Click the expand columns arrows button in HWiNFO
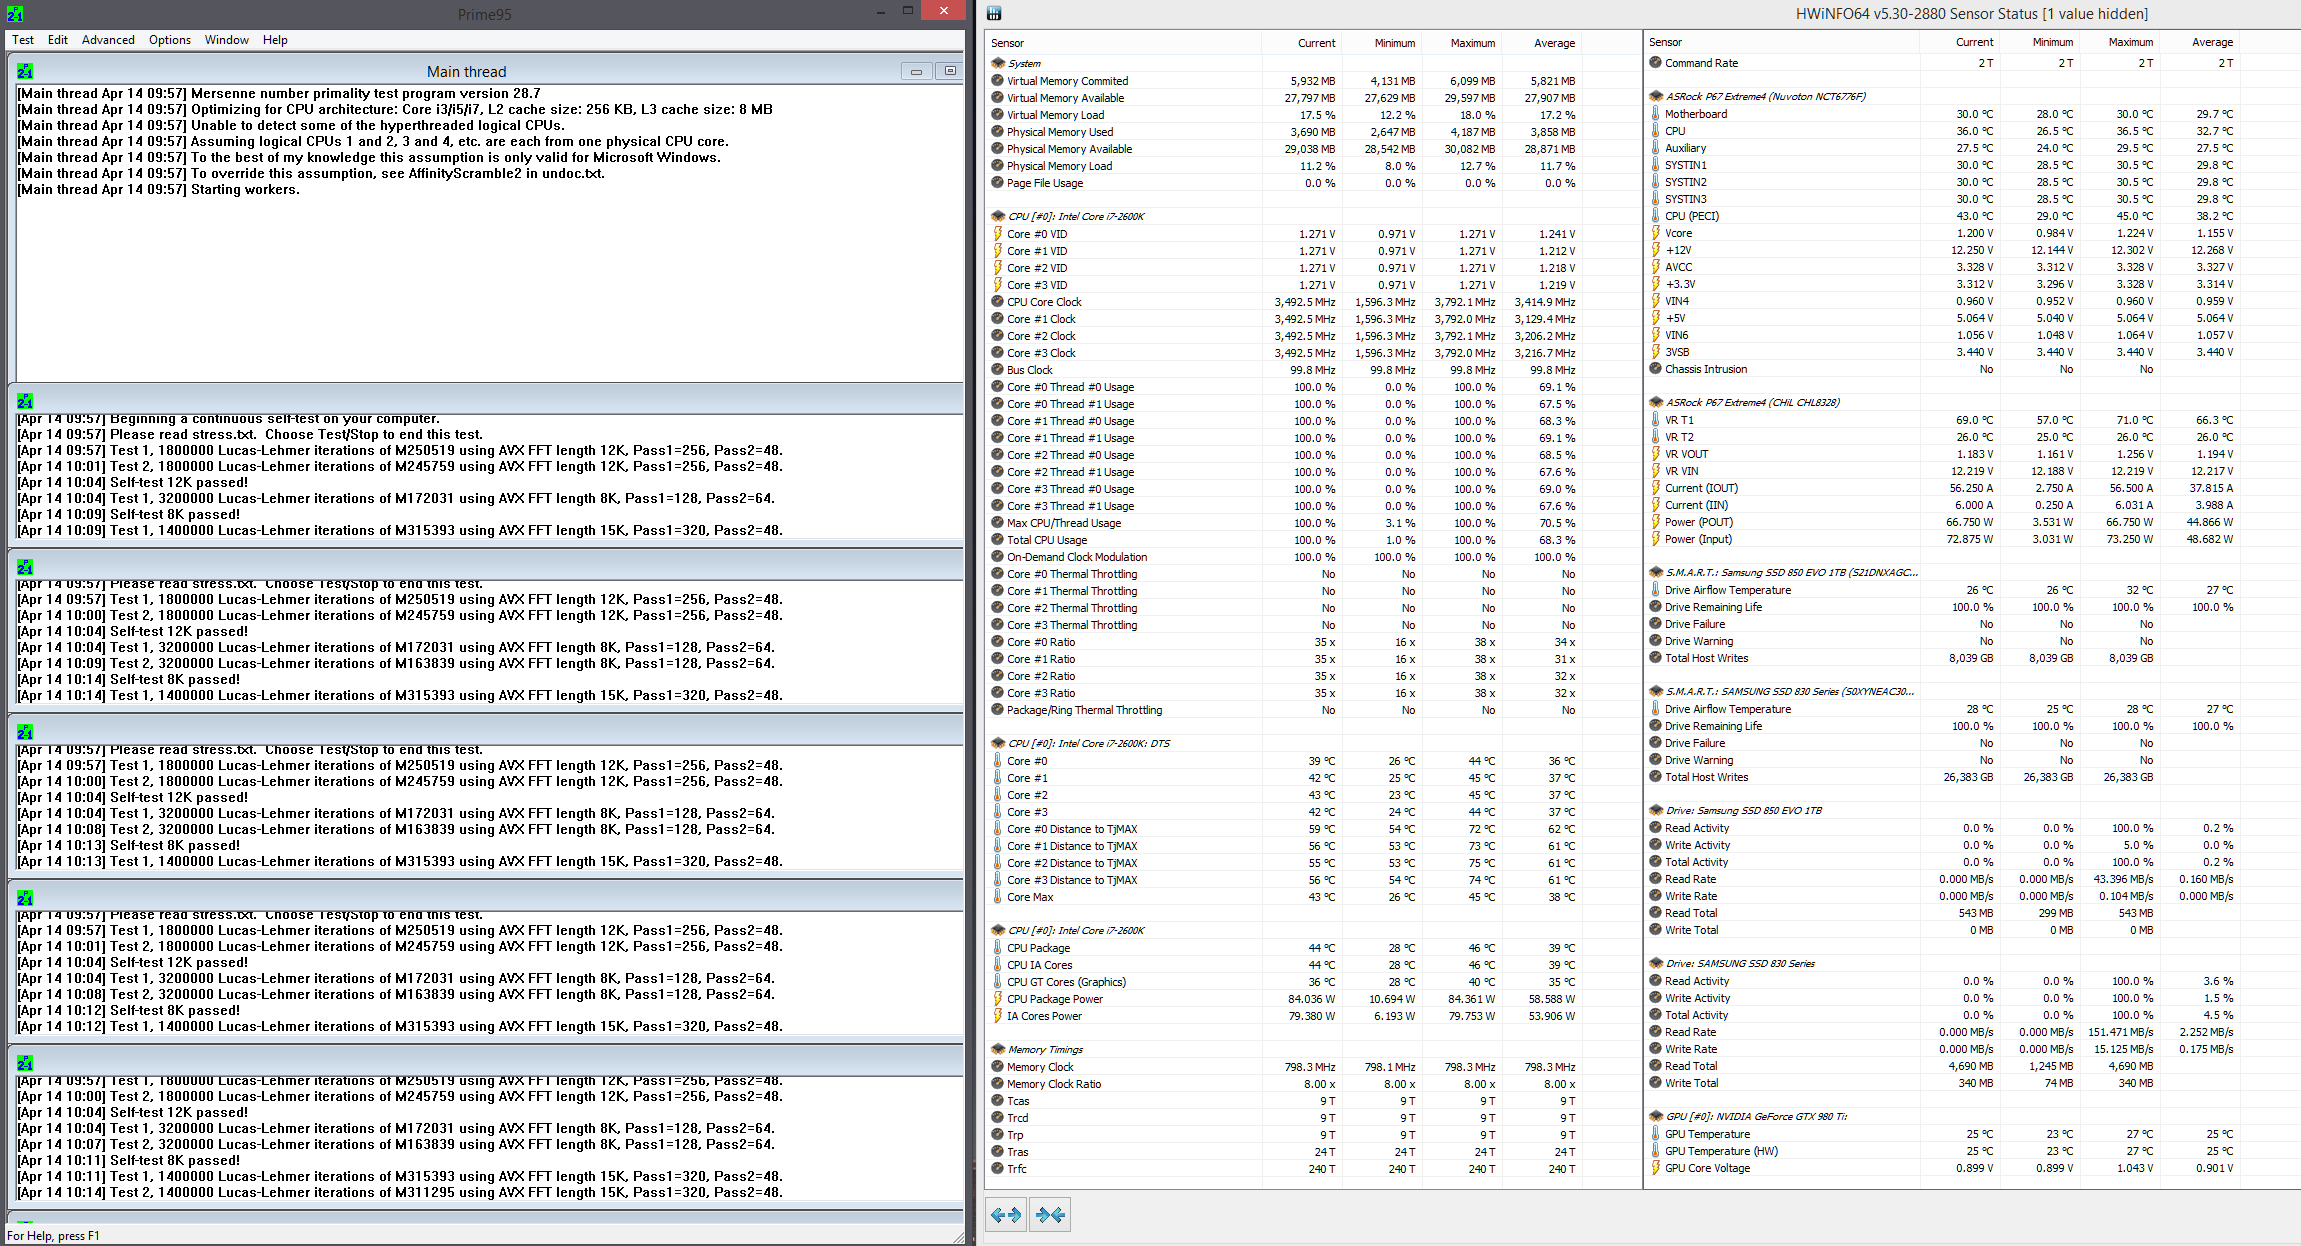 click(1006, 1214)
